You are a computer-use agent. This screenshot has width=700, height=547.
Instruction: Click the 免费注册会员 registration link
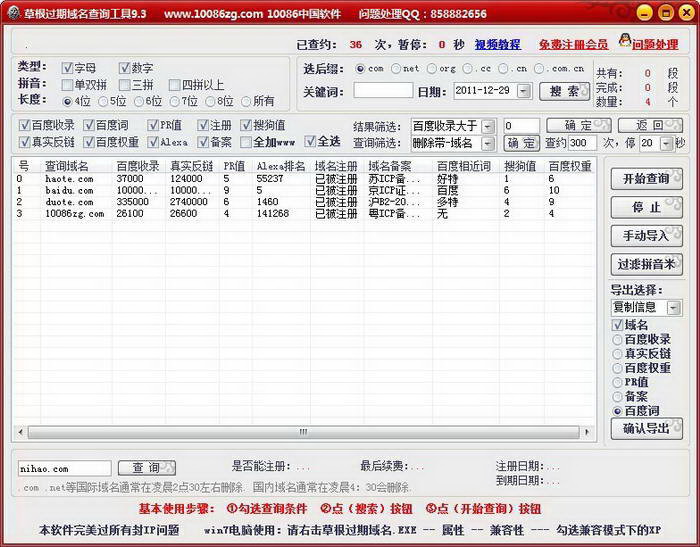pos(573,45)
